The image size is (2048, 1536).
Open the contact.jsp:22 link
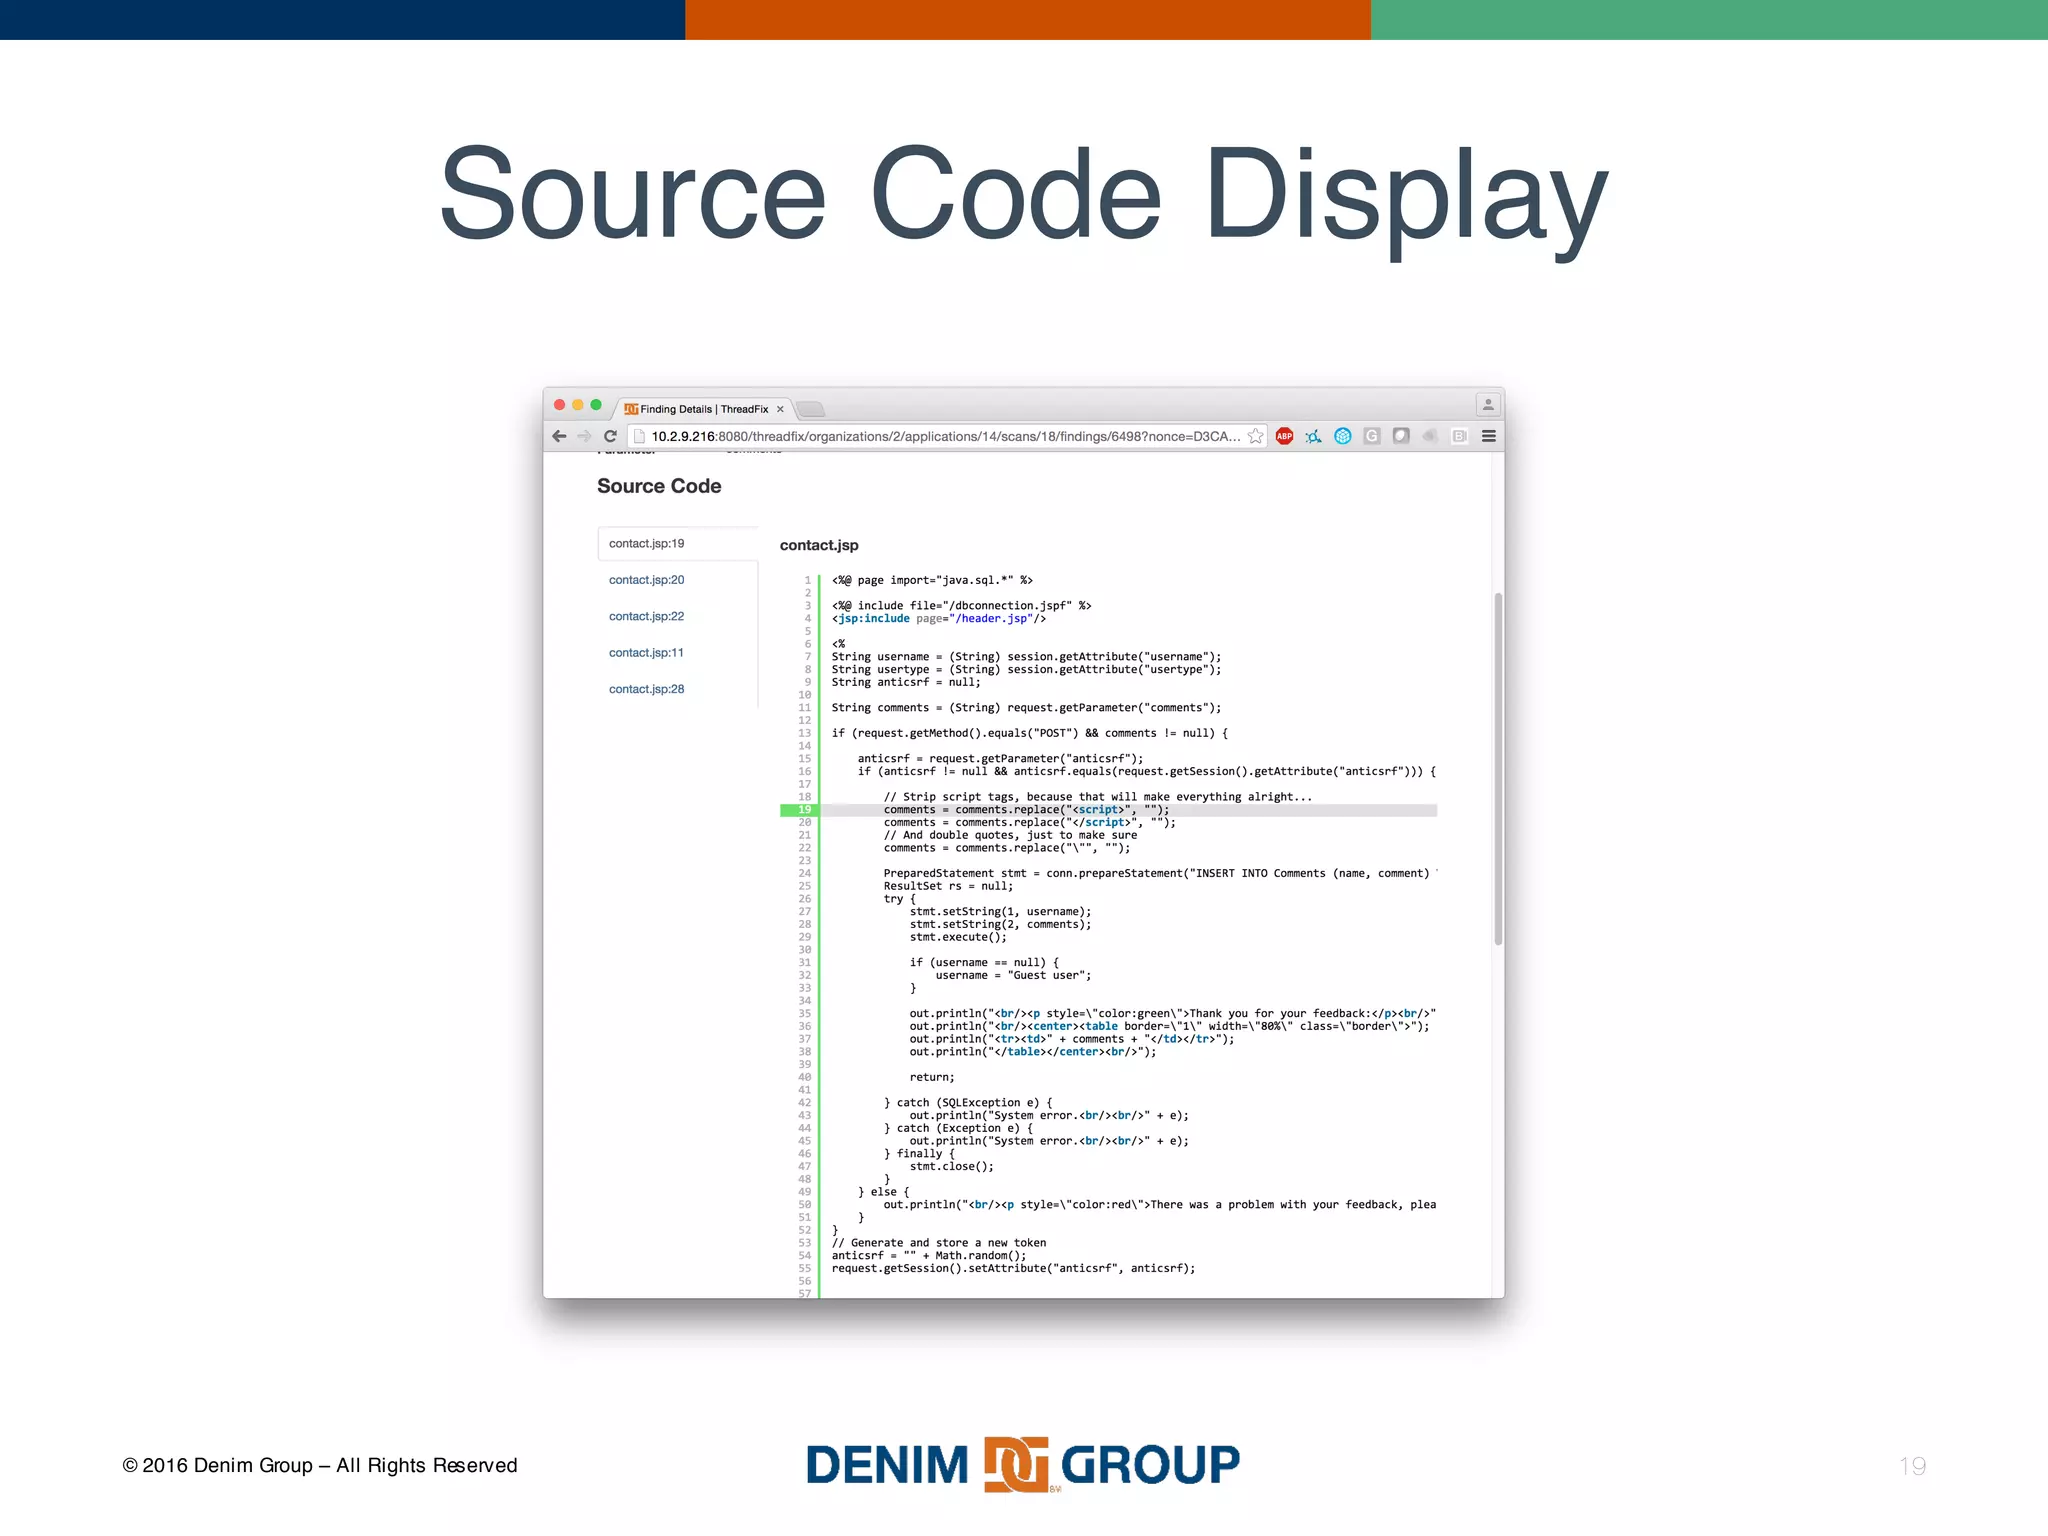647,616
